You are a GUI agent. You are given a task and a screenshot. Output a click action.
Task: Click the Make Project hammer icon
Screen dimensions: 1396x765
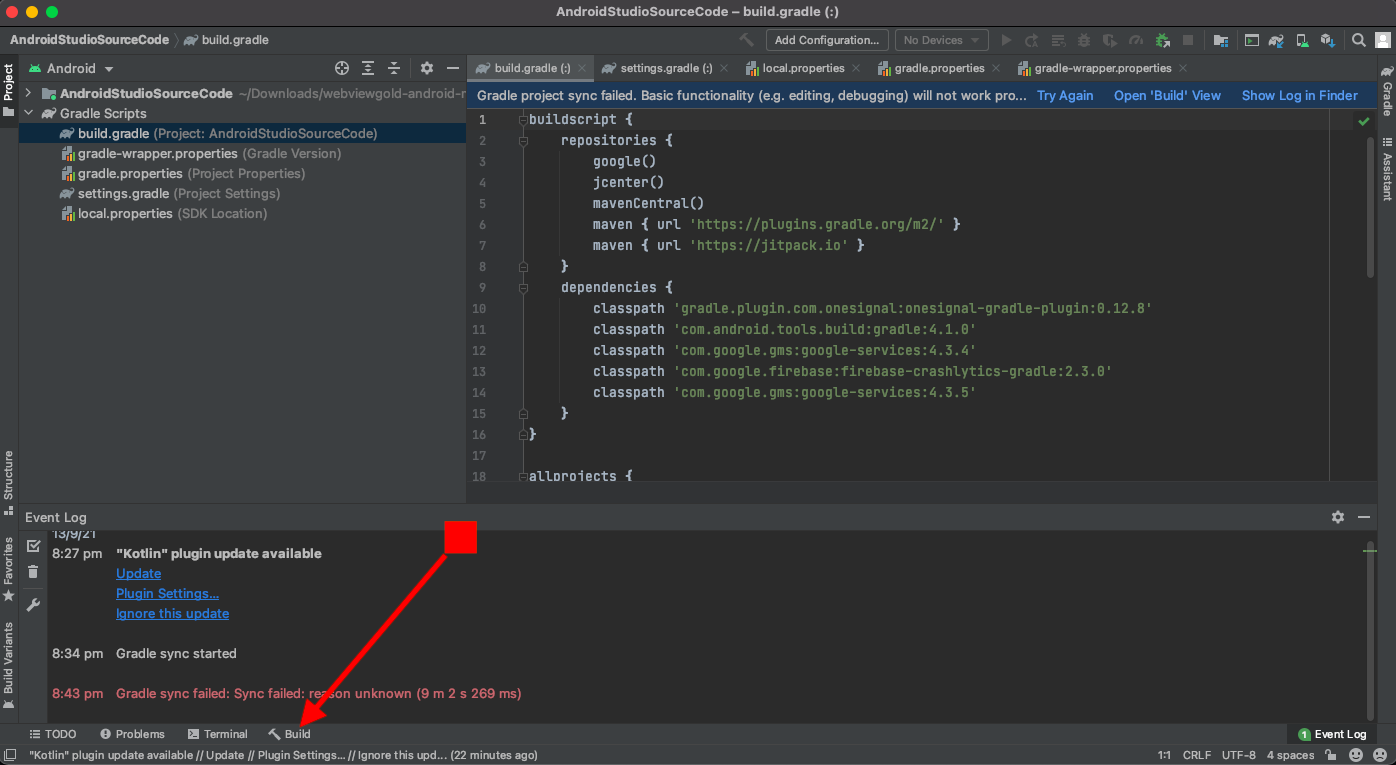(x=746, y=40)
